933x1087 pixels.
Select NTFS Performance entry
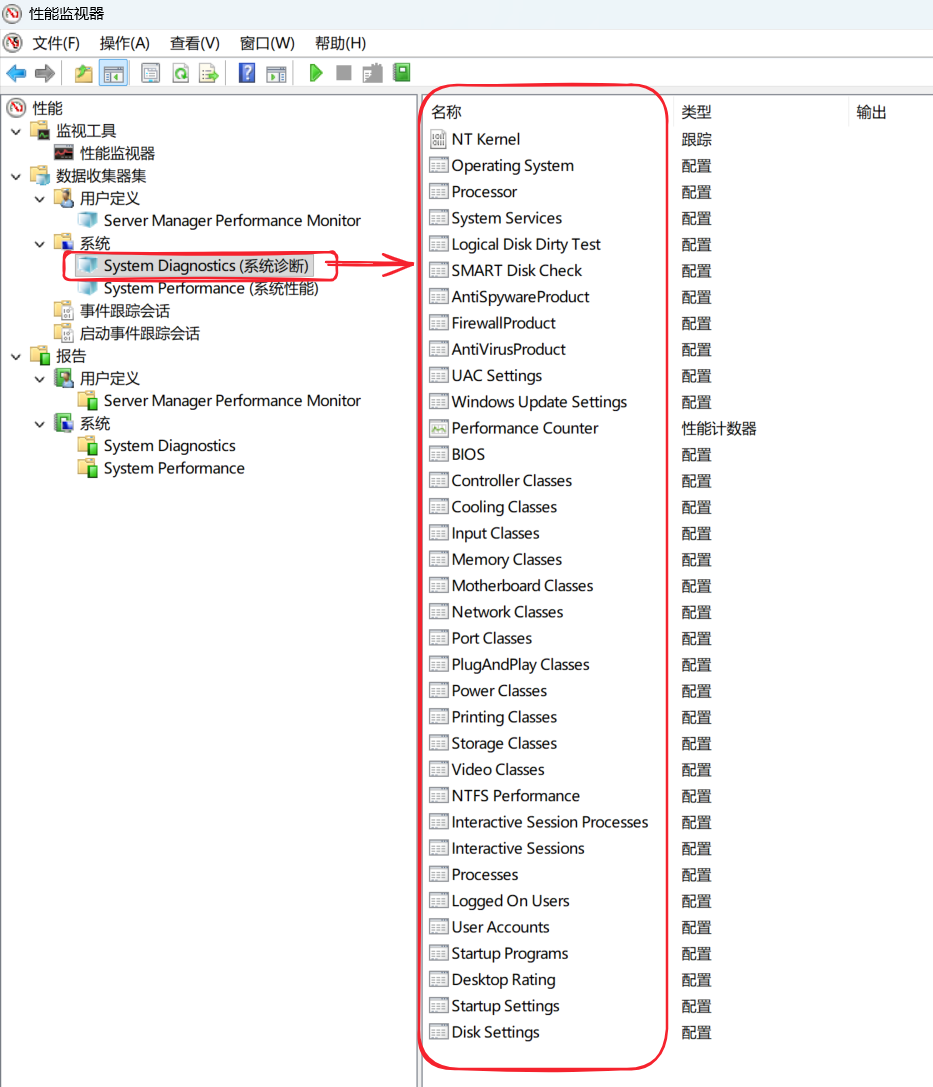516,796
